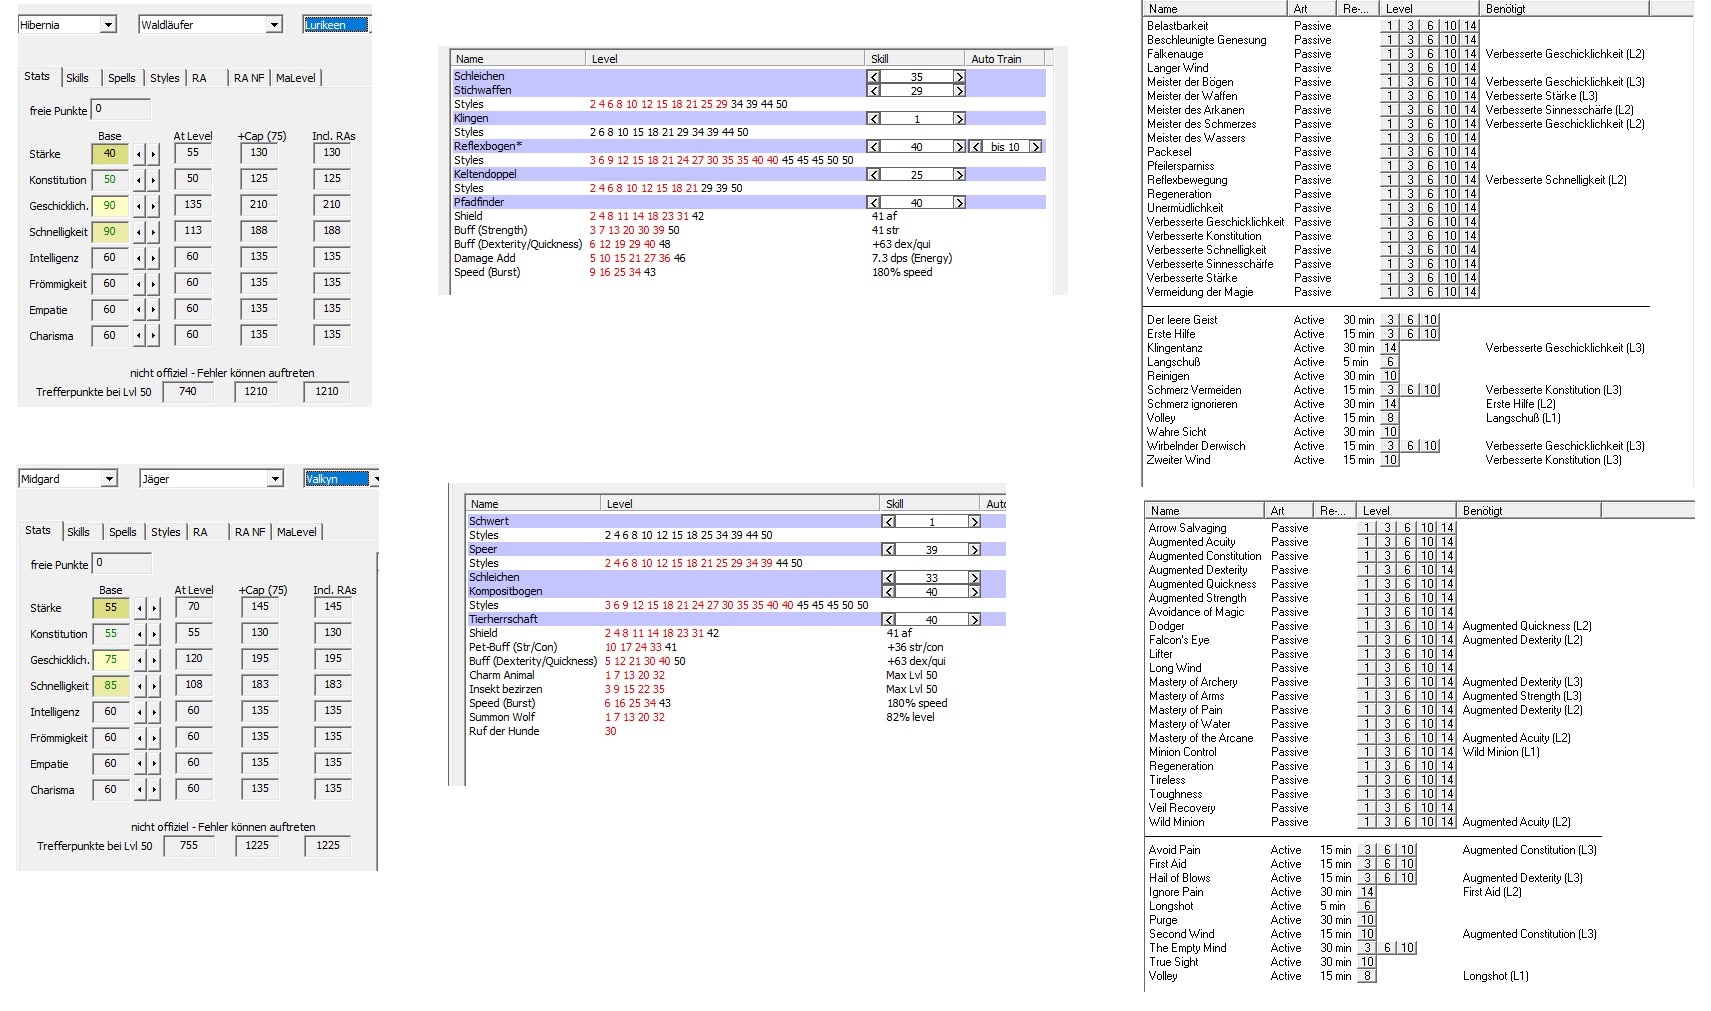Select level 10 for Meister der Bögen
This screenshot has height=1011, width=1711.
(1450, 82)
